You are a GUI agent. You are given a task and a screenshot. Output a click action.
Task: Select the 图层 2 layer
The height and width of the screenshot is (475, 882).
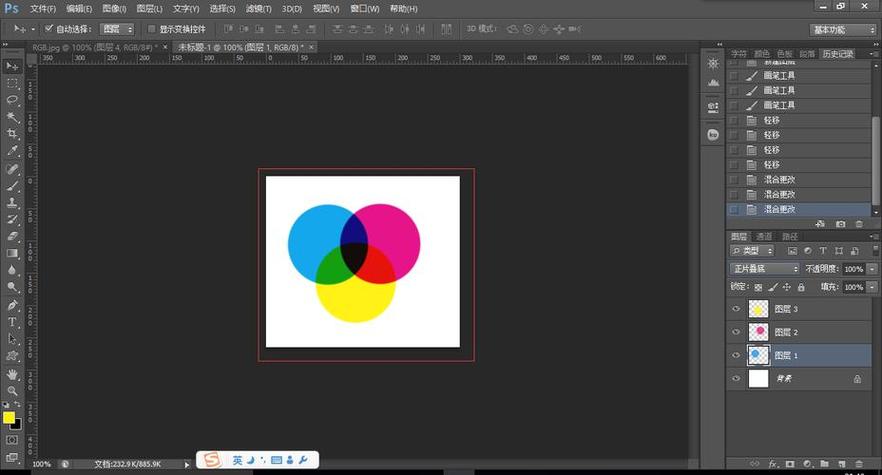tap(800, 332)
